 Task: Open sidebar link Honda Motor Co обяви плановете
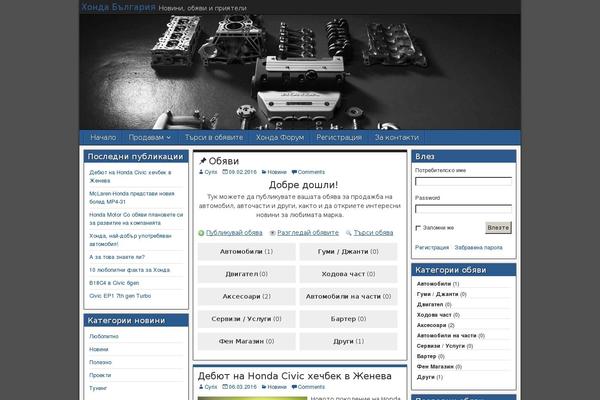point(136,219)
